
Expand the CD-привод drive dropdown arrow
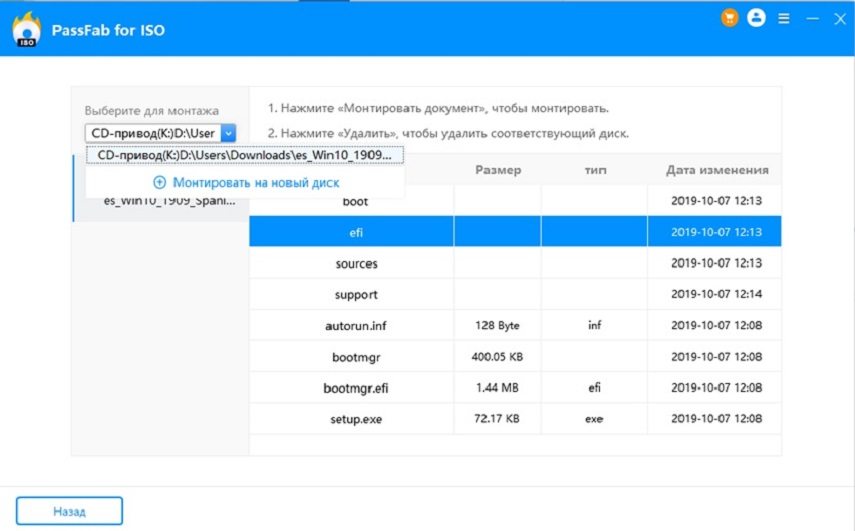tap(228, 132)
